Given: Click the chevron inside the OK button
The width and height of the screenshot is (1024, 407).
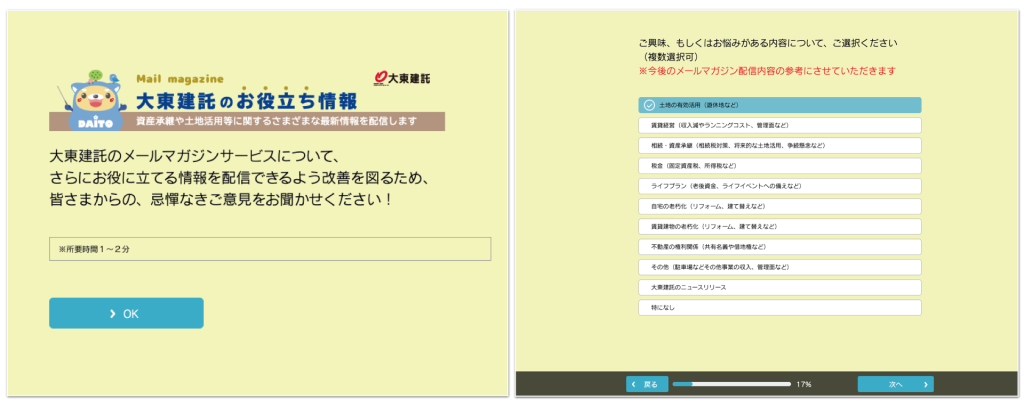Looking at the screenshot, I should [x=113, y=313].
